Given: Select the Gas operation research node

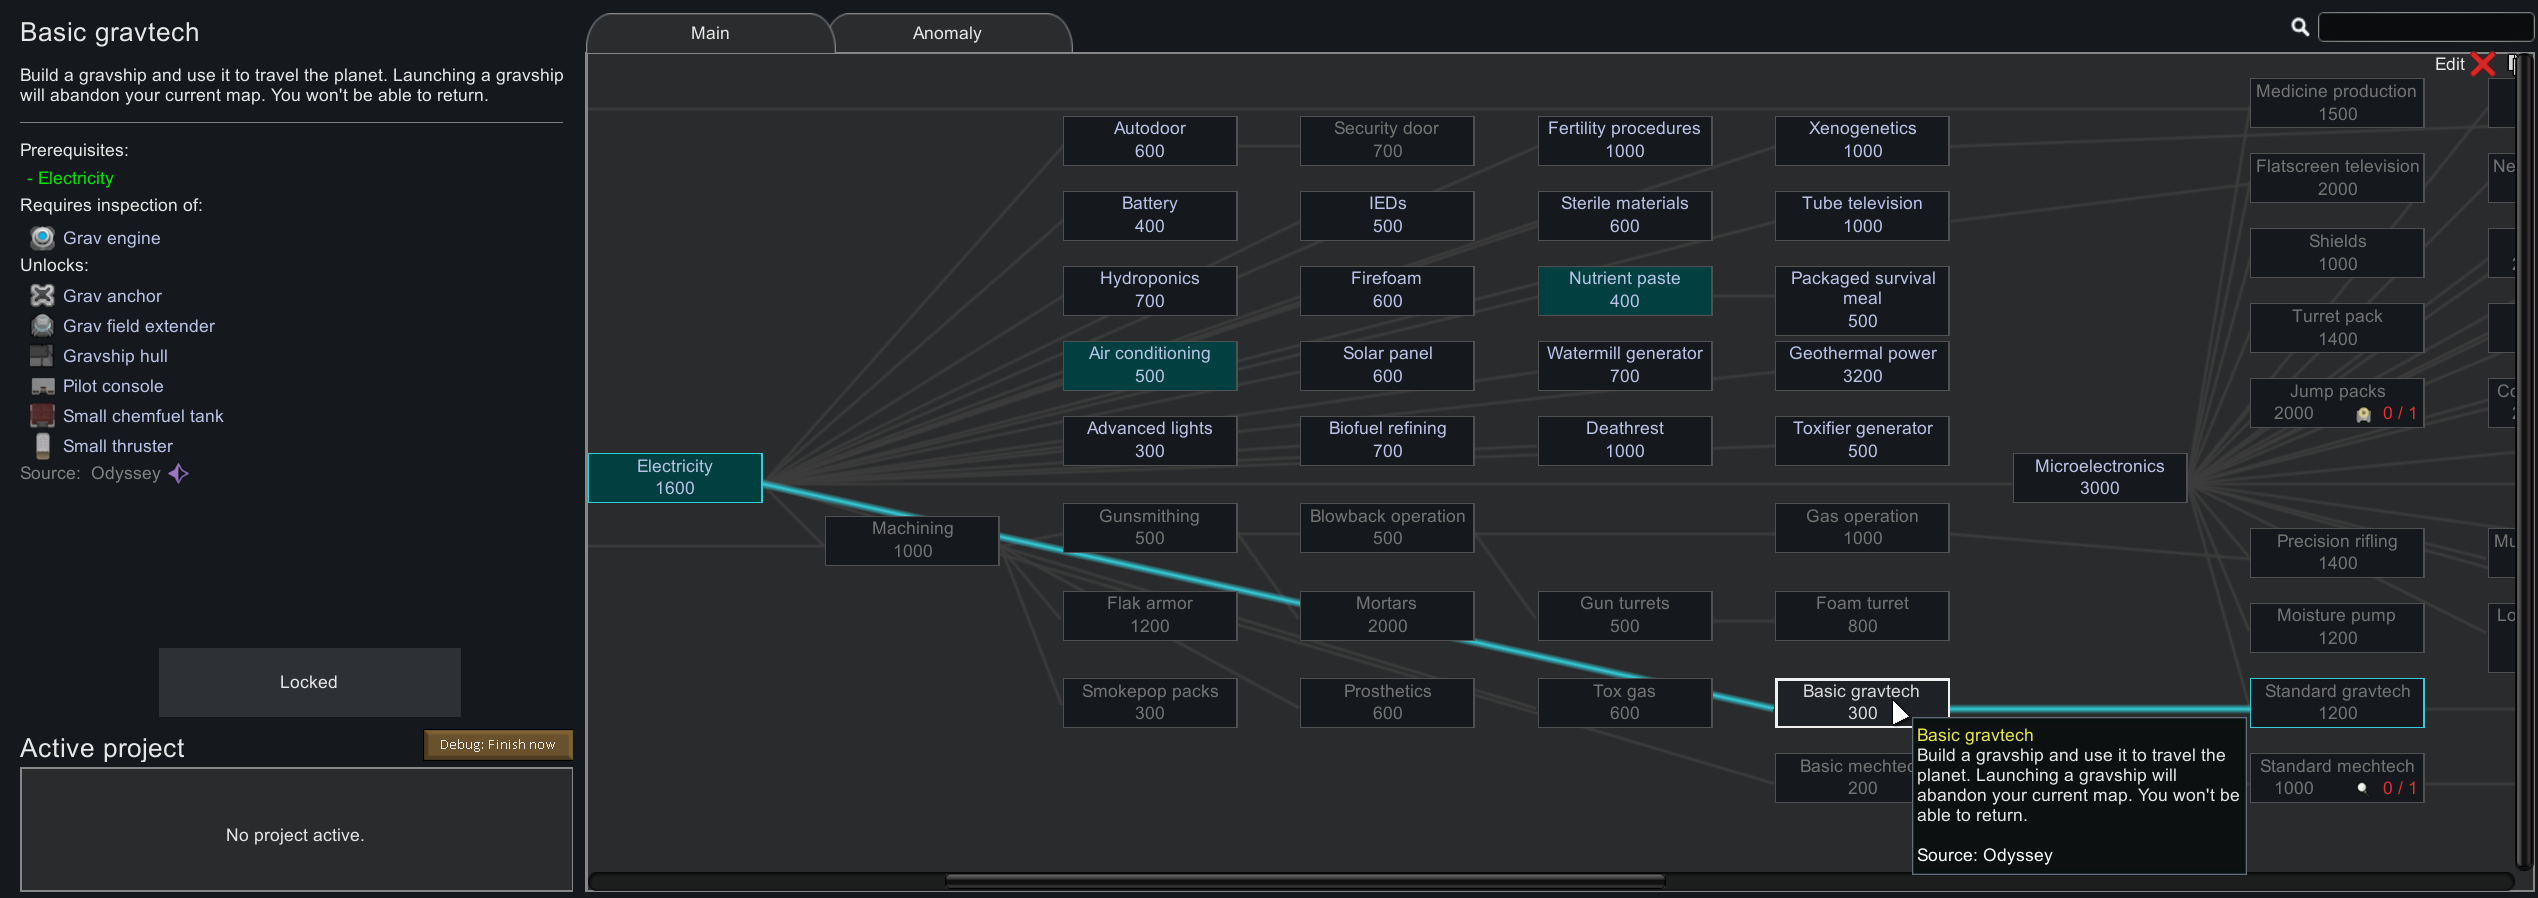Looking at the screenshot, I should click(x=1862, y=528).
